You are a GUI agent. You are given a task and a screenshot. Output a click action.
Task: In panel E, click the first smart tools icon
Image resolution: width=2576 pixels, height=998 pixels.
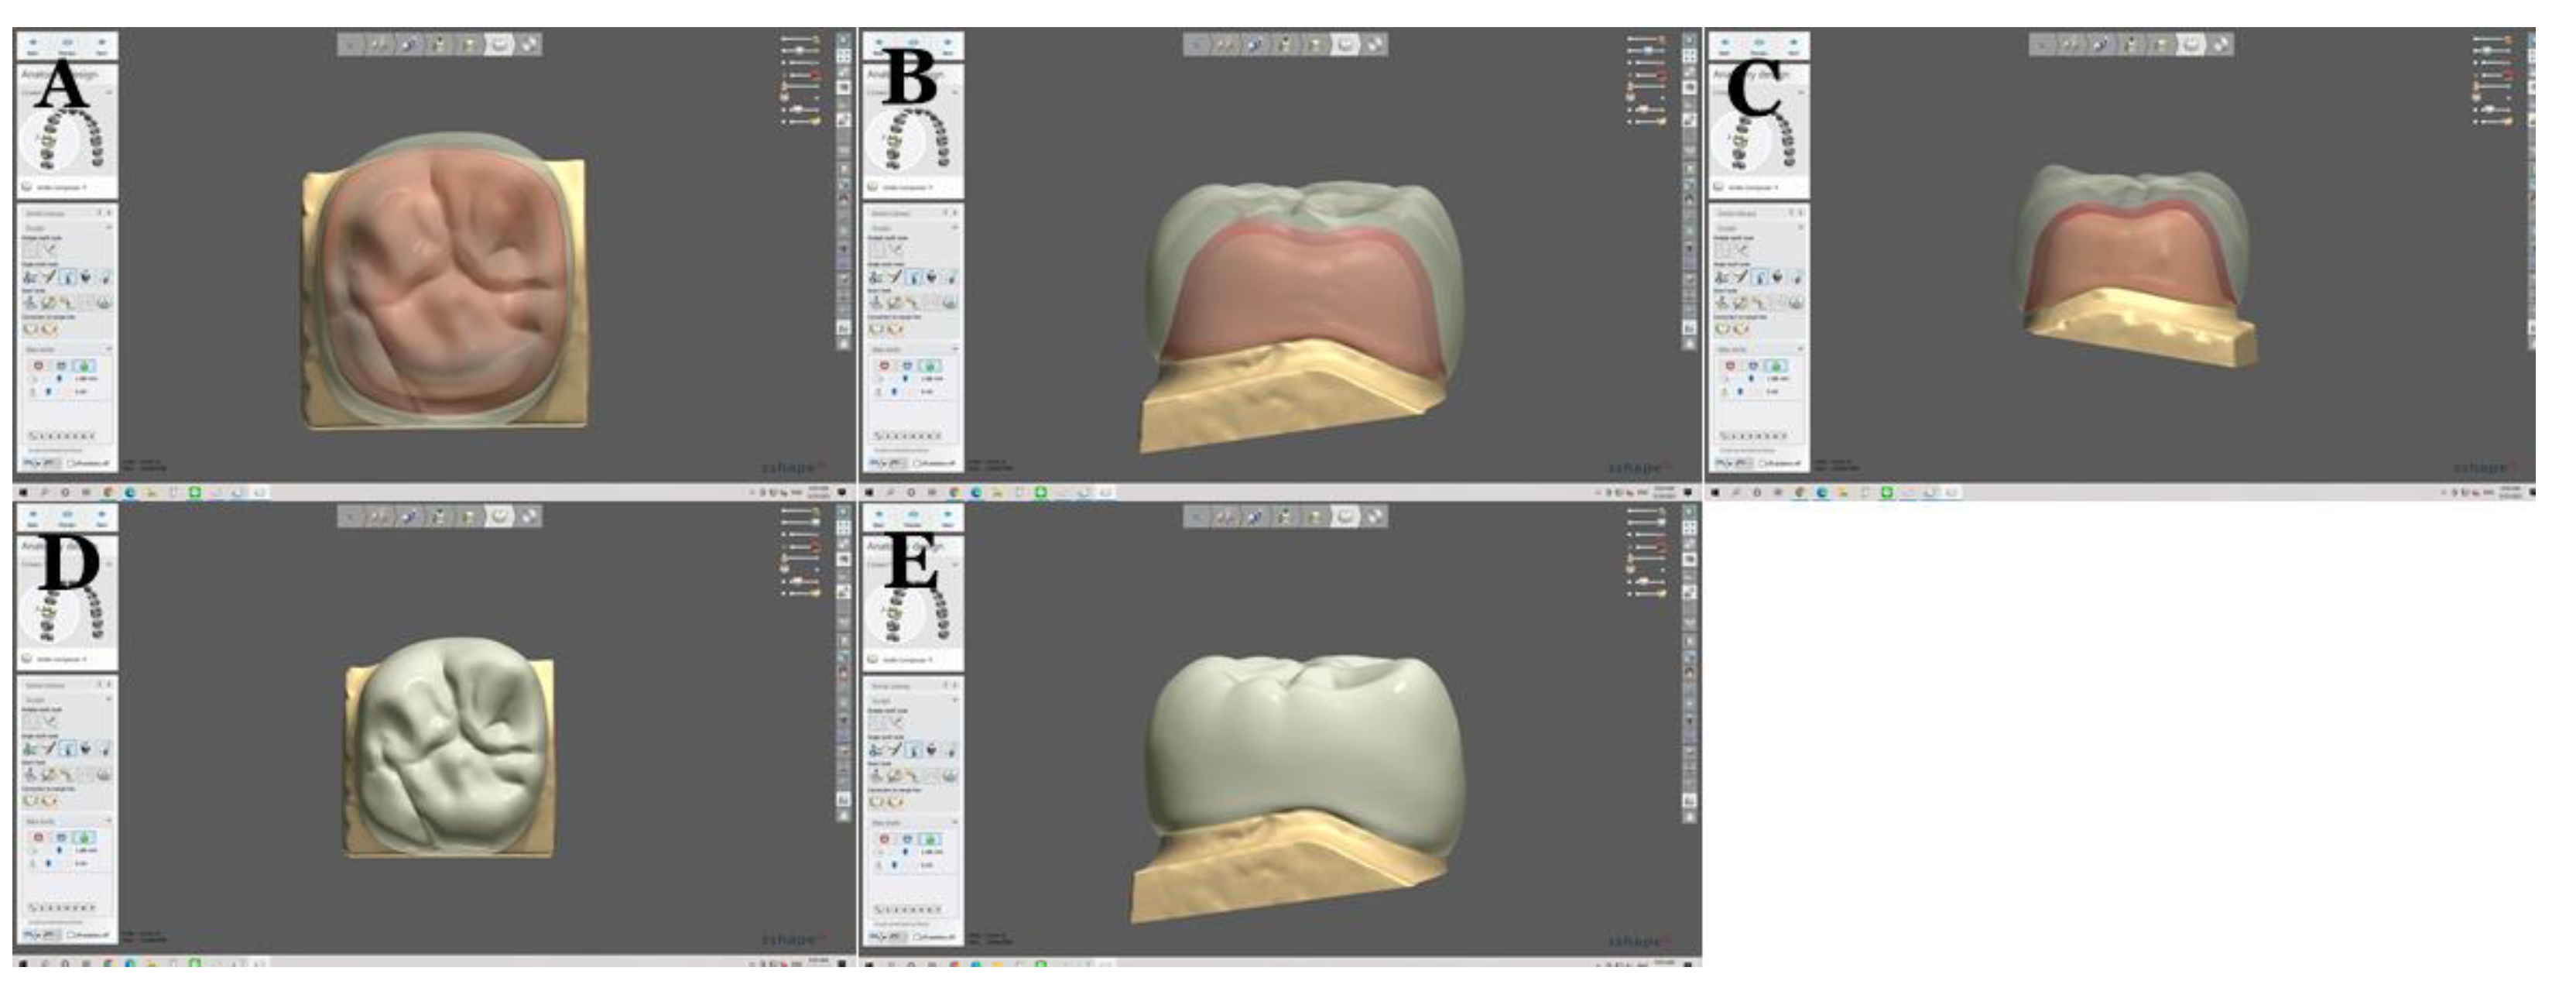(x=876, y=775)
